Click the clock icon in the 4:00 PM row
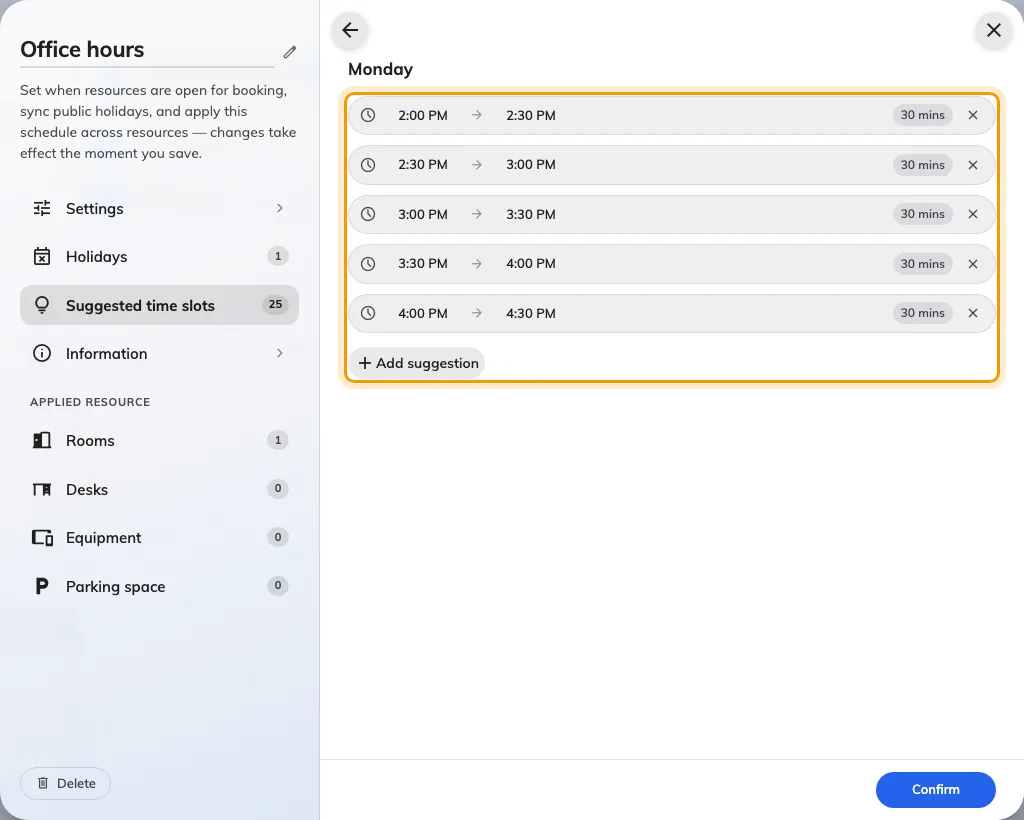This screenshot has width=1024, height=820. click(368, 313)
